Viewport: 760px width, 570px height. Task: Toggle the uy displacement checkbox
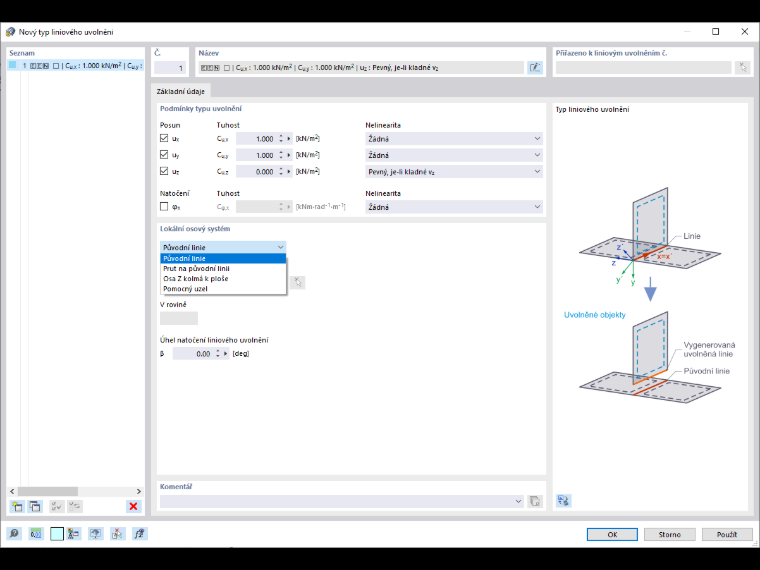[x=164, y=155]
